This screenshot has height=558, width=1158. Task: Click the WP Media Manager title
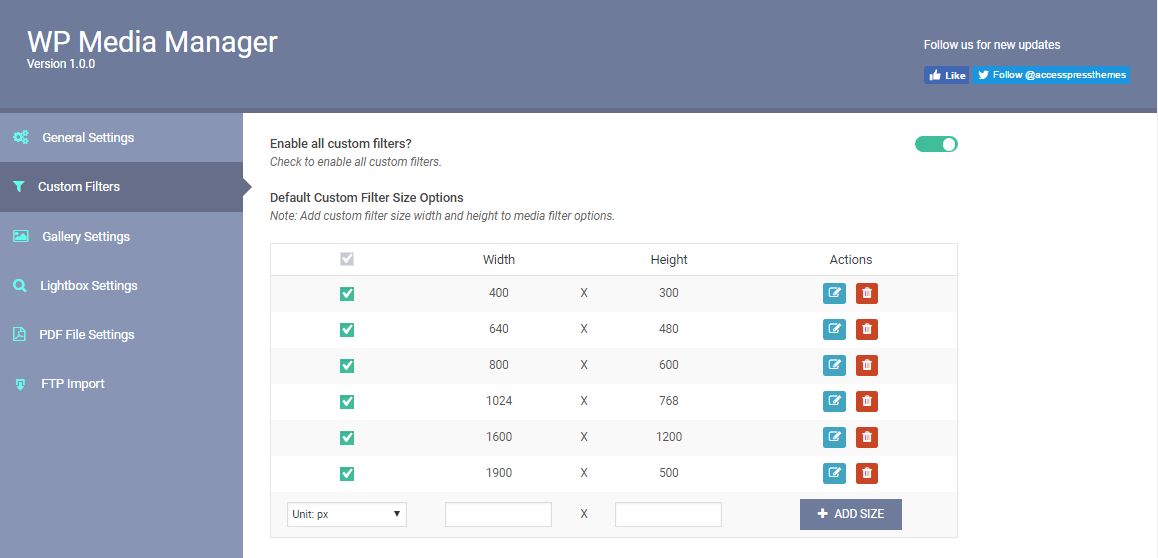[x=152, y=41]
